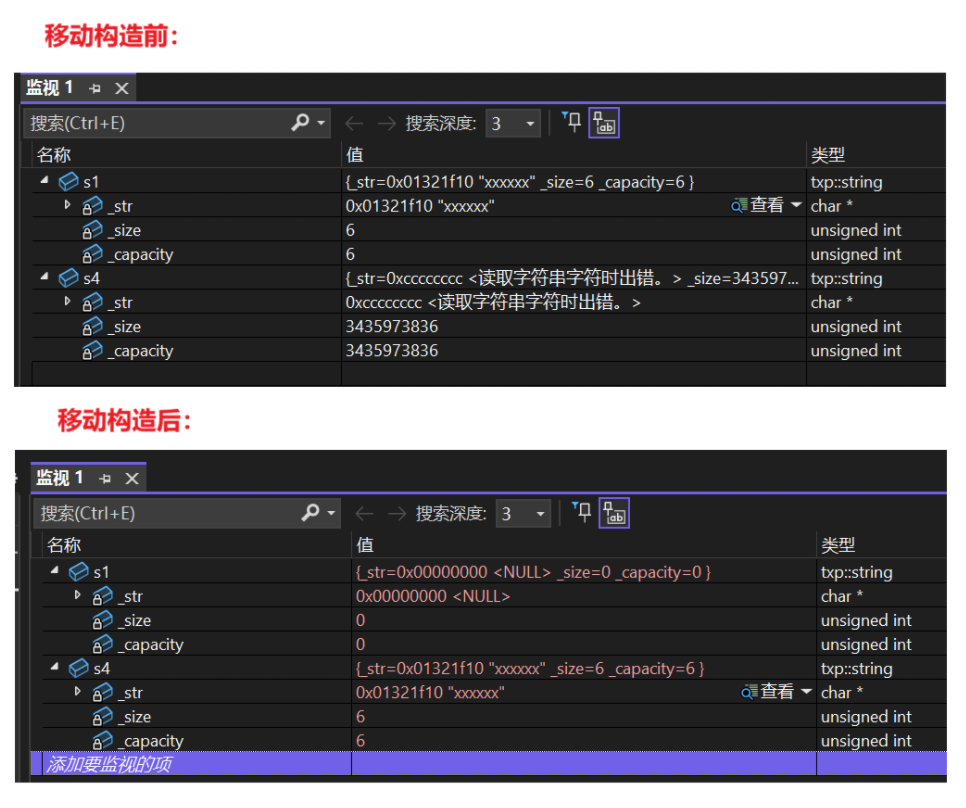
Task: Click 查看 visualizer button in top s1 _str row
Action: click(x=758, y=205)
